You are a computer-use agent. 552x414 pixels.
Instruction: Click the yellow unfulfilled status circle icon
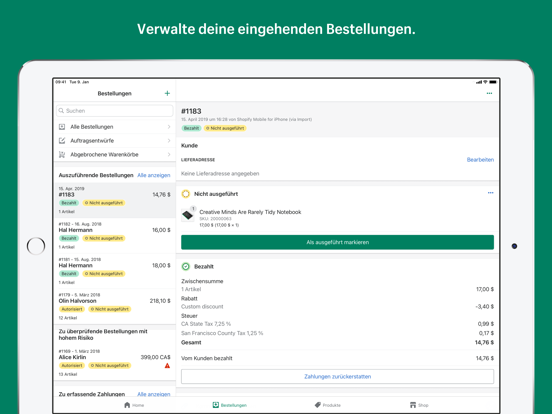(186, 194)
